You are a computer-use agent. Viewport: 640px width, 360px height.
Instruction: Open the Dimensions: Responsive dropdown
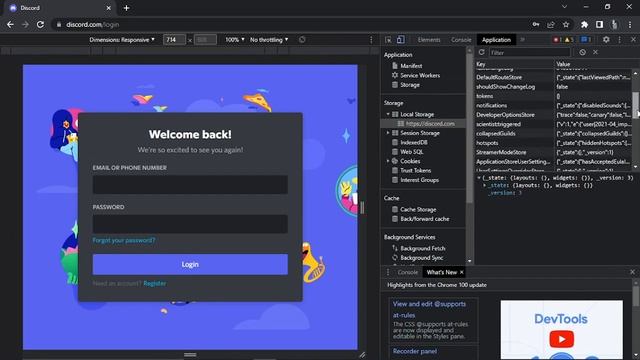122,40
